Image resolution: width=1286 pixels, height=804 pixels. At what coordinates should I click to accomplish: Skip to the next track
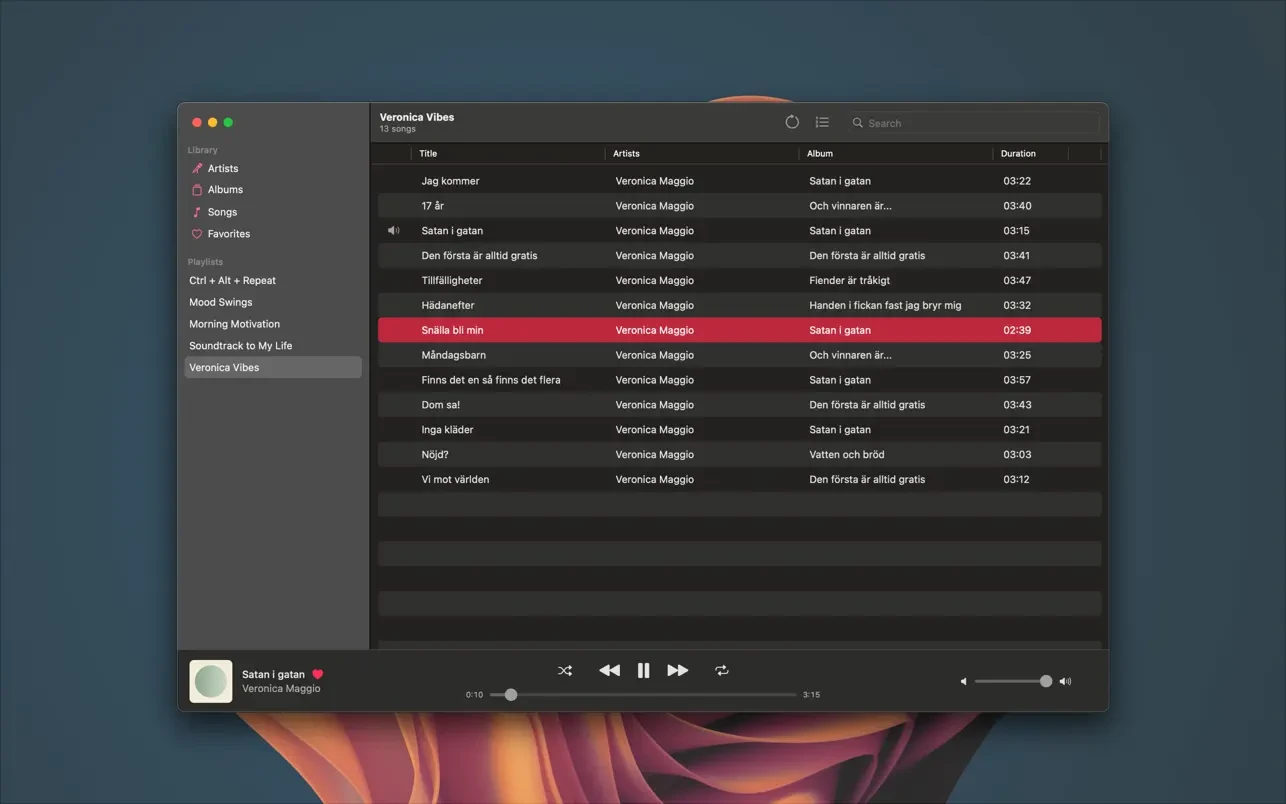(678, 671)
